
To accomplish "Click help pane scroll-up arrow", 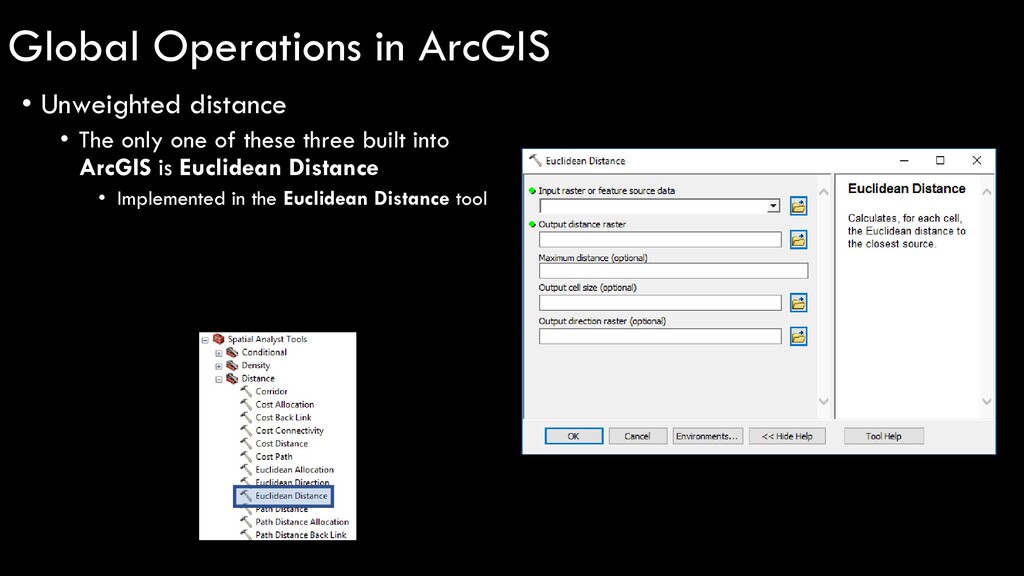I will pyautogui.click(x=987, y=192).
